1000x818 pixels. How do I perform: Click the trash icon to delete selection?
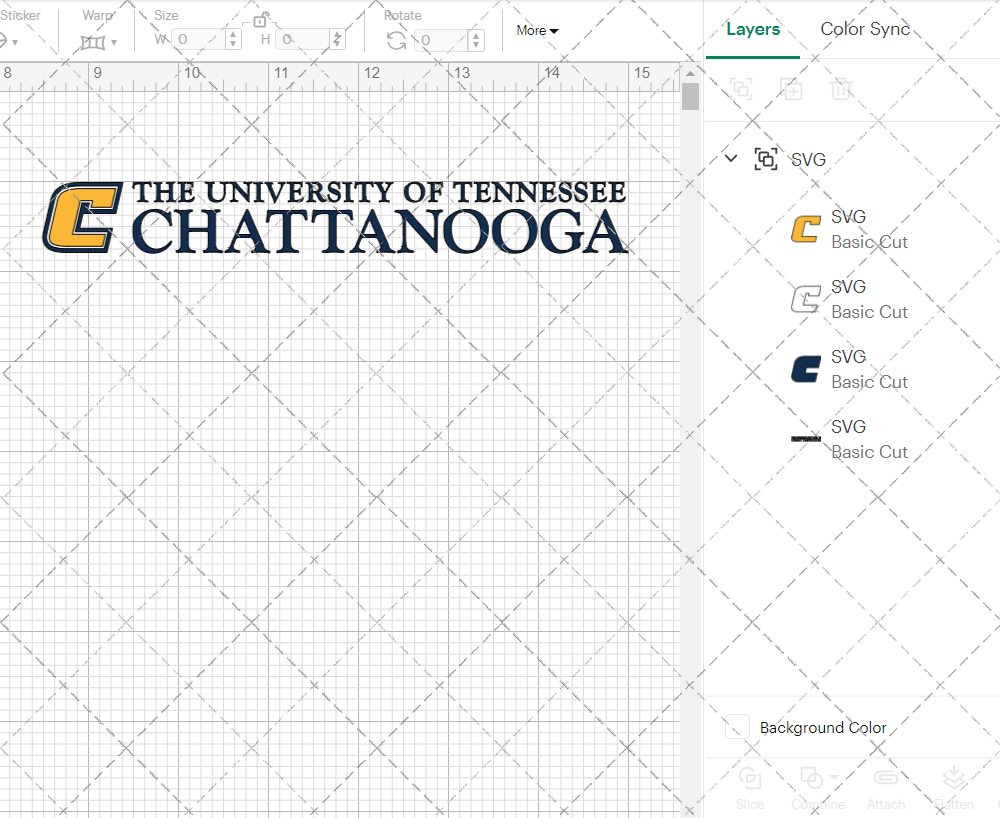(x=841, y=89)
